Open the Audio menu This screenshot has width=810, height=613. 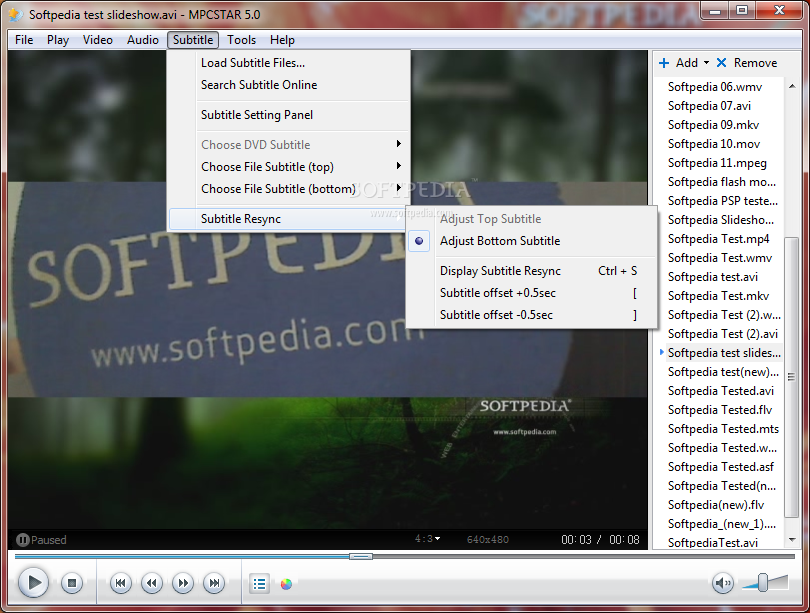point(143,40)
